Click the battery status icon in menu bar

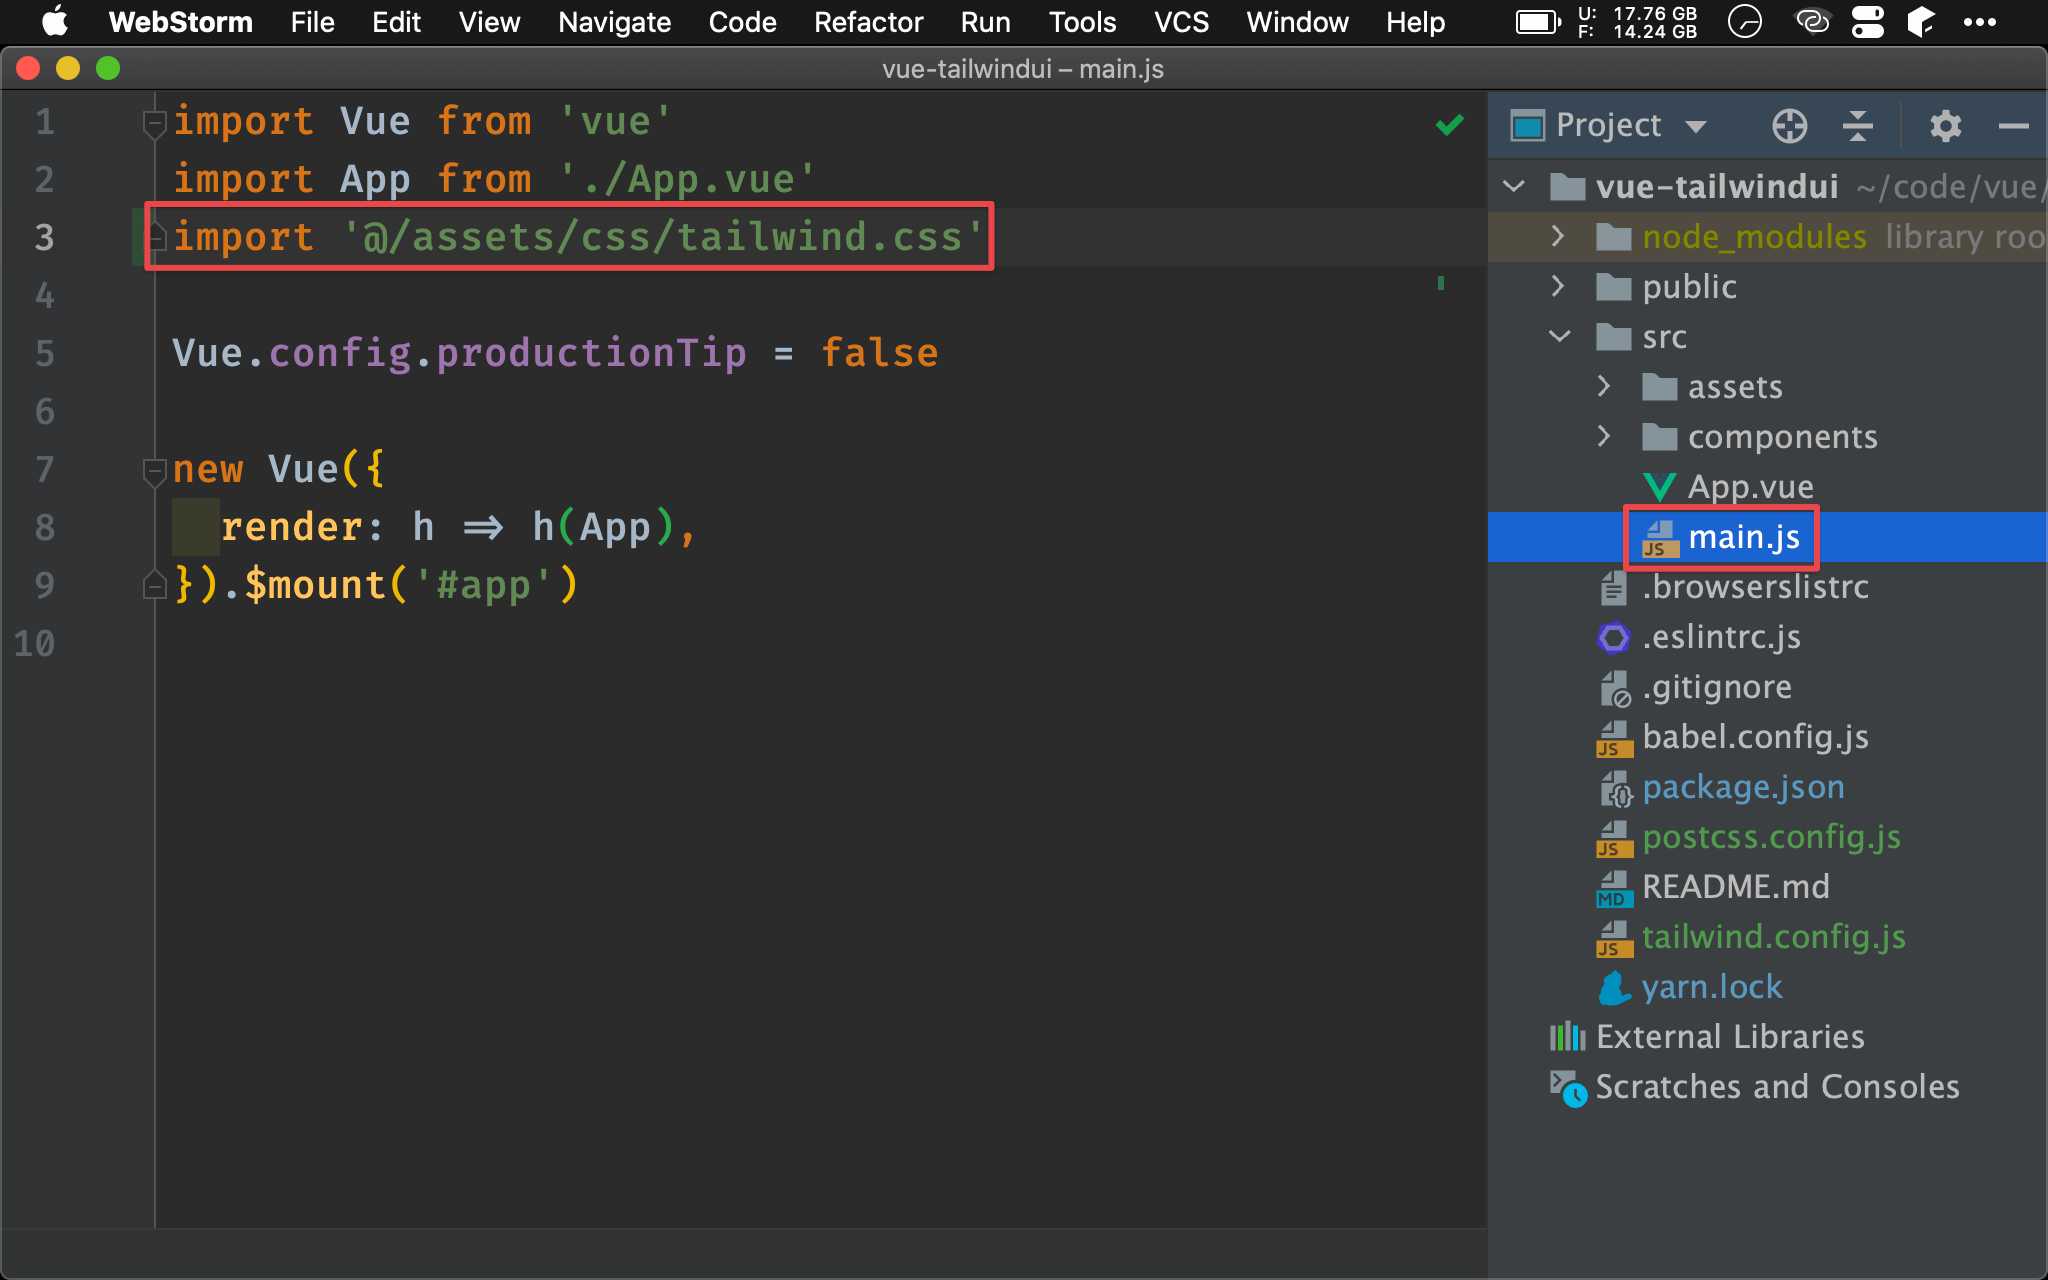click(x=1538, y=21)
